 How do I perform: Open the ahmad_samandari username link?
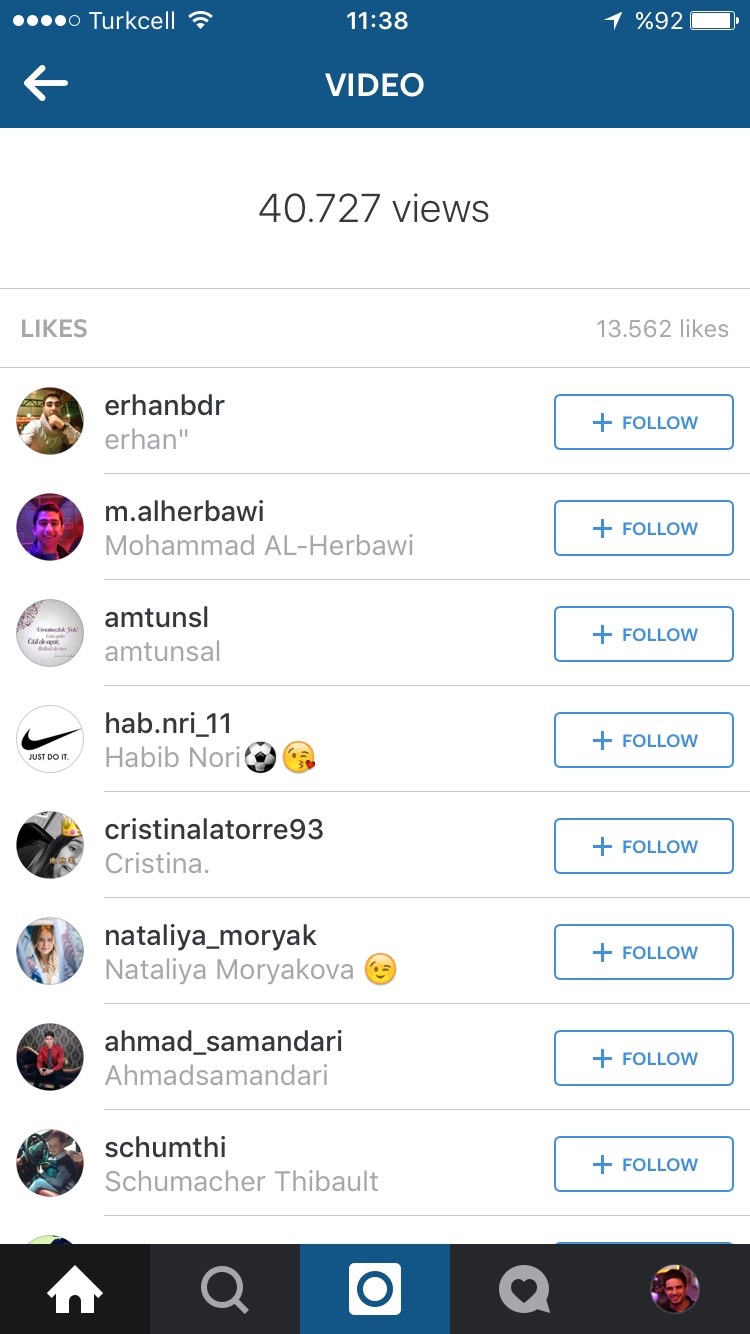224,1041
